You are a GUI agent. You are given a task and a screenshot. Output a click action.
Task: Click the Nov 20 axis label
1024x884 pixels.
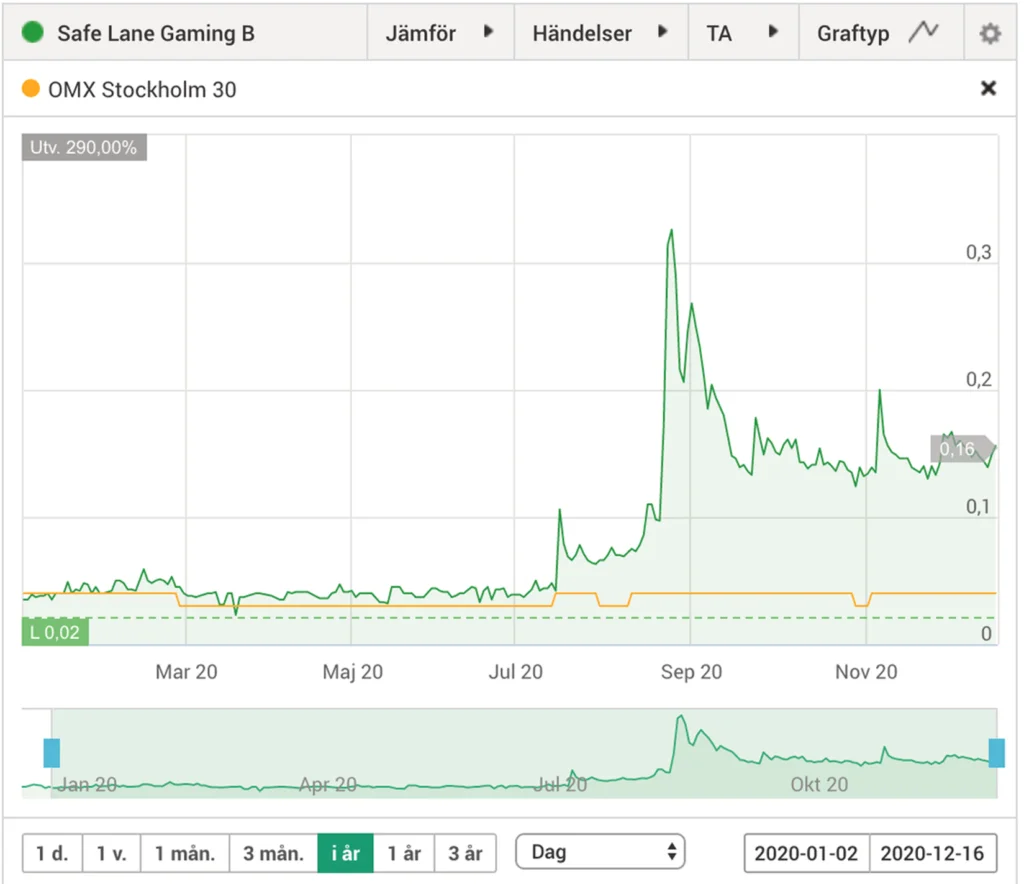point(866,672)
